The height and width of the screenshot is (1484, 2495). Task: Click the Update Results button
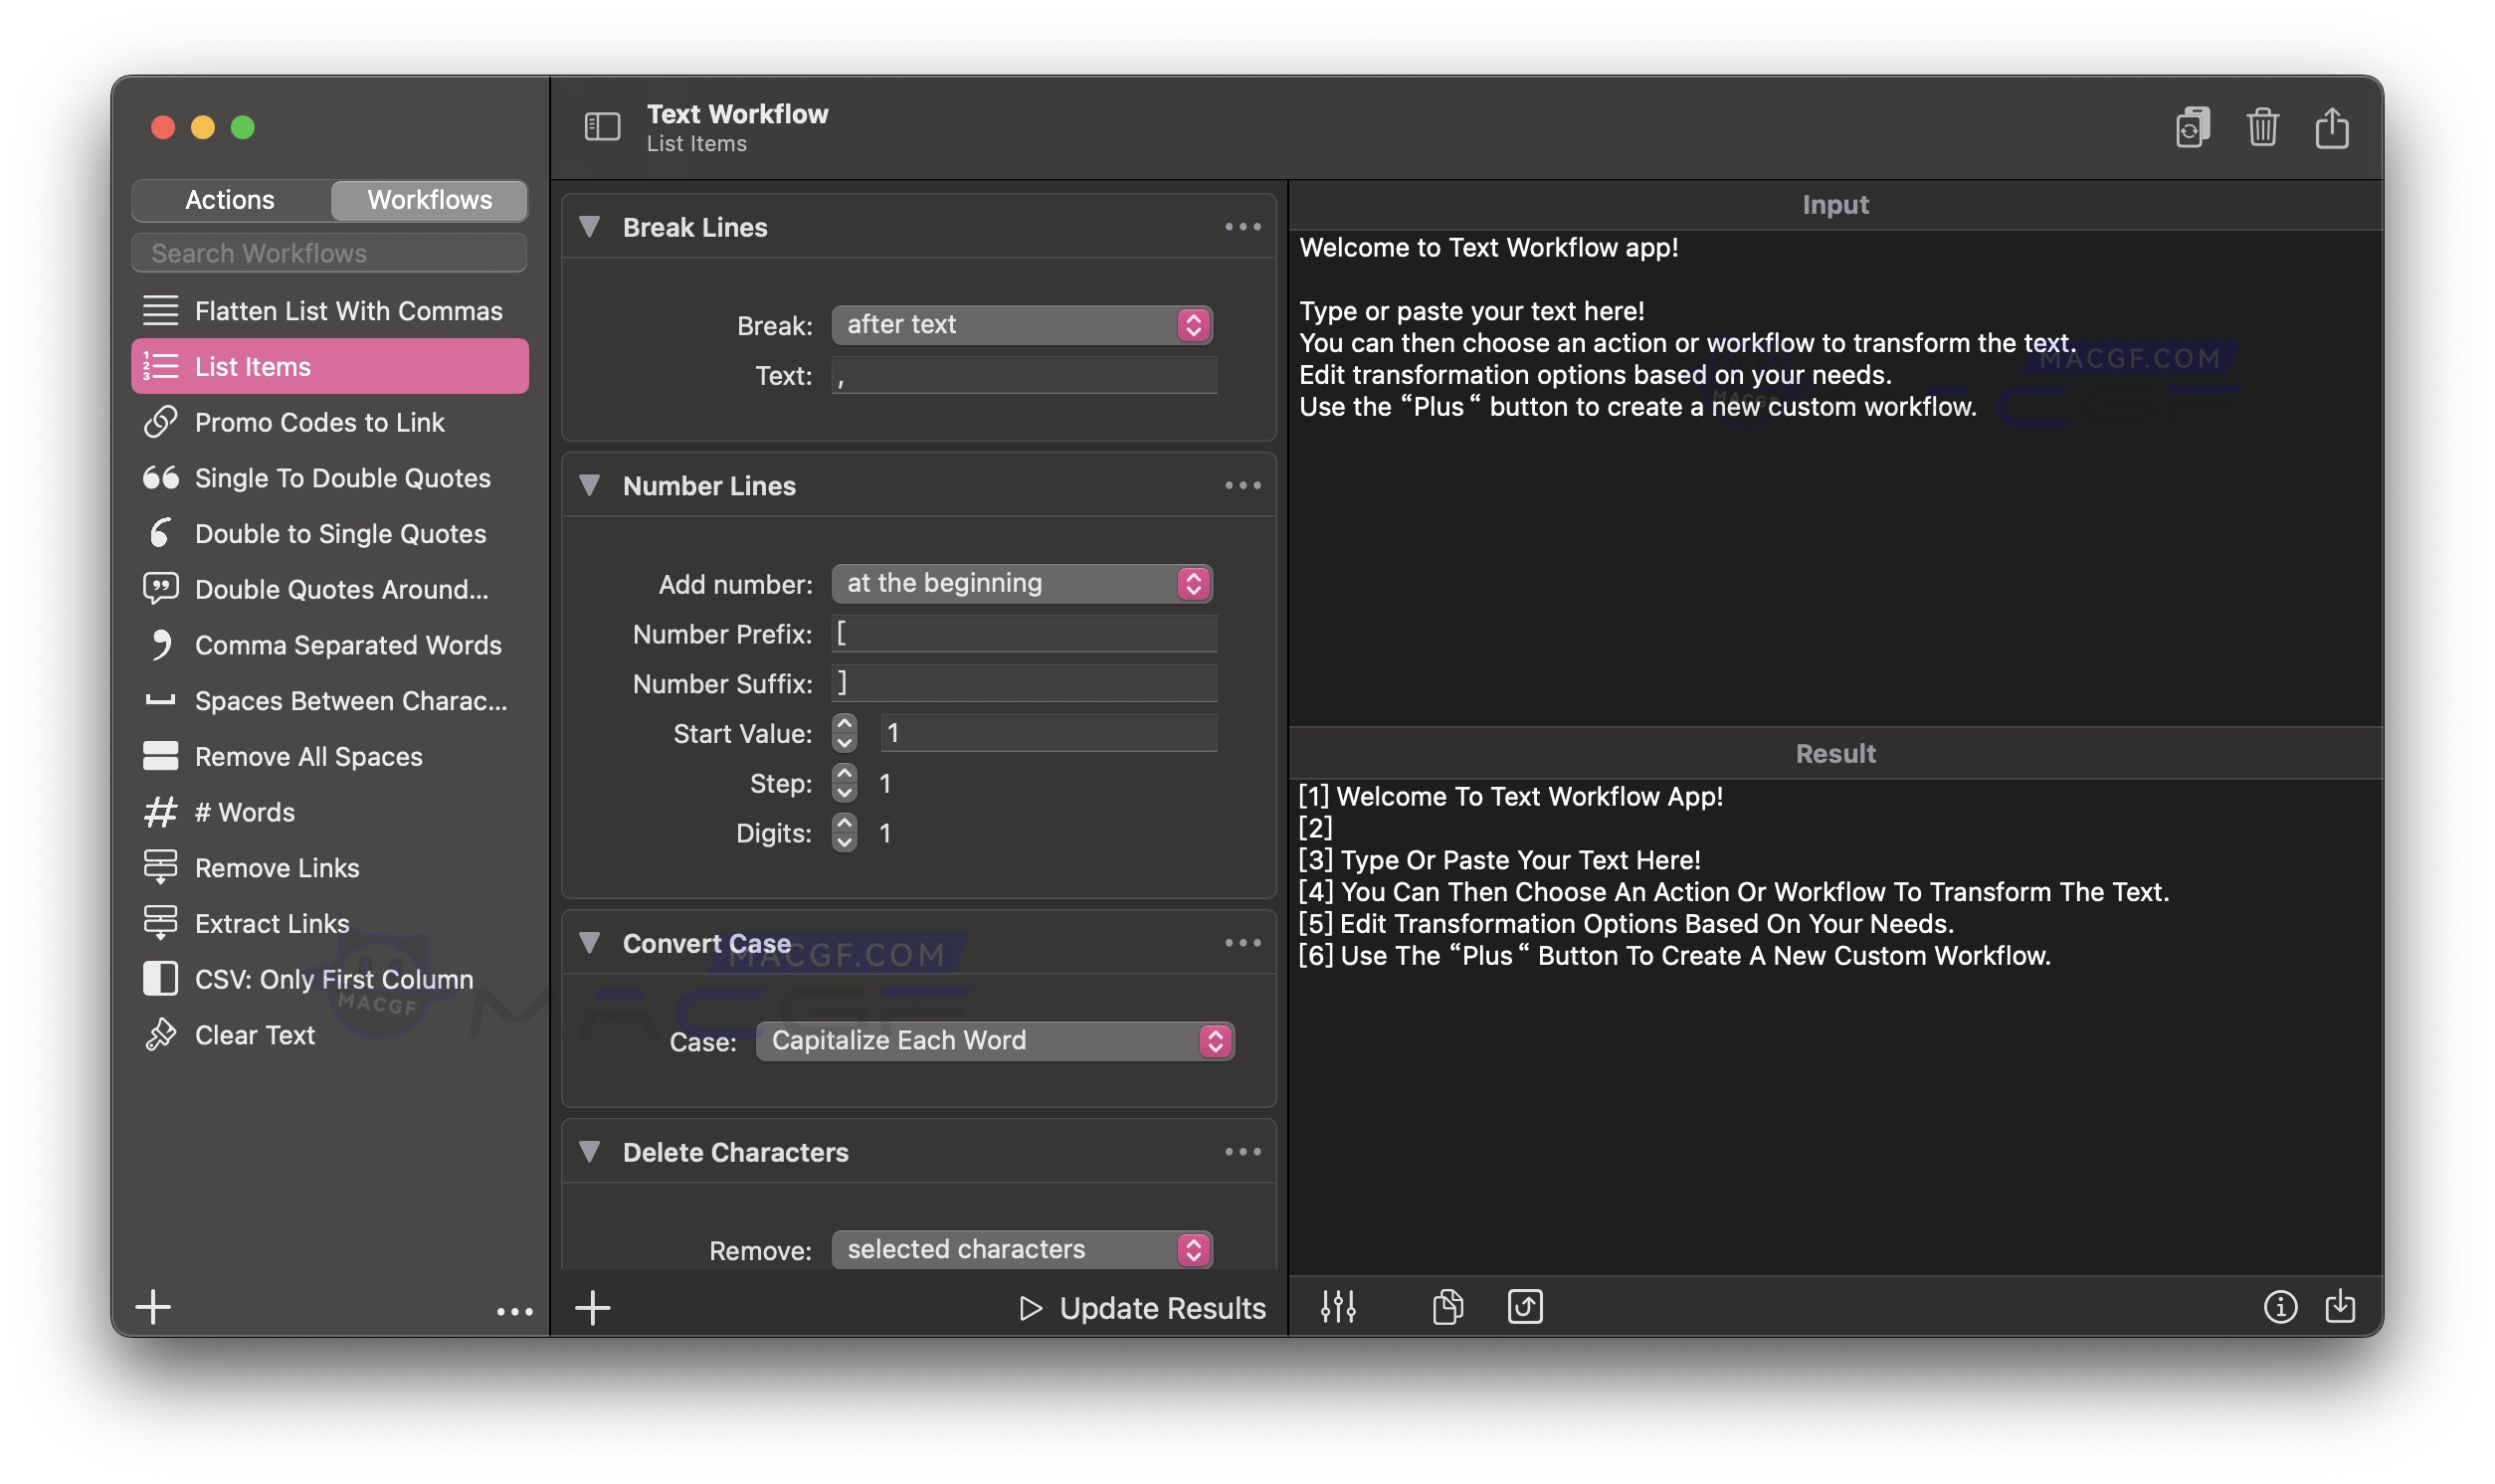(x=1141, y=1307)
